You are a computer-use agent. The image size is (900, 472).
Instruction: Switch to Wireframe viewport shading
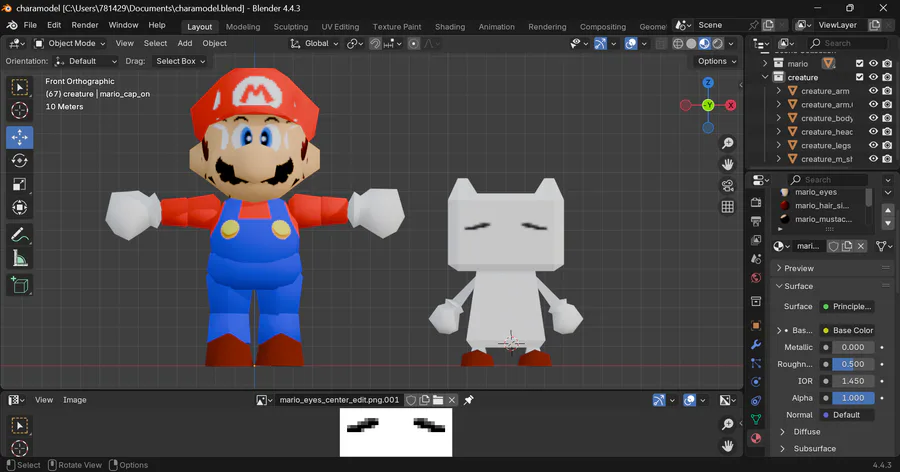tap(678, 44)
